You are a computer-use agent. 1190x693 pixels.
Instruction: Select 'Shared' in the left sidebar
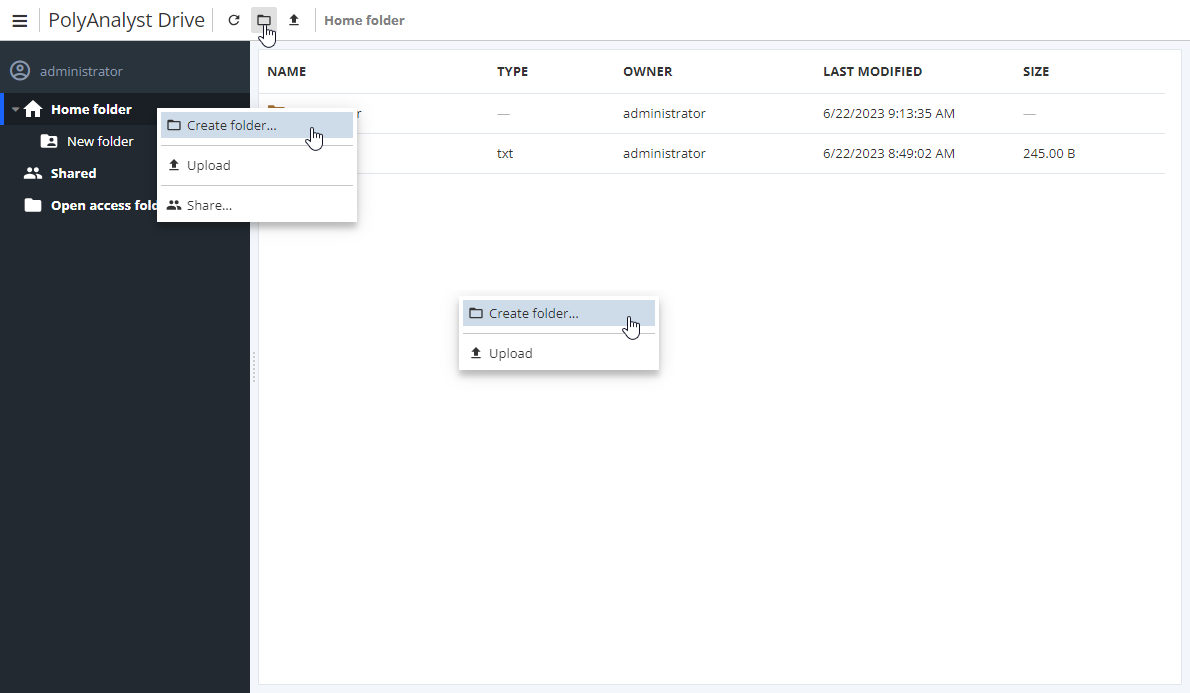tap(72, 173)
